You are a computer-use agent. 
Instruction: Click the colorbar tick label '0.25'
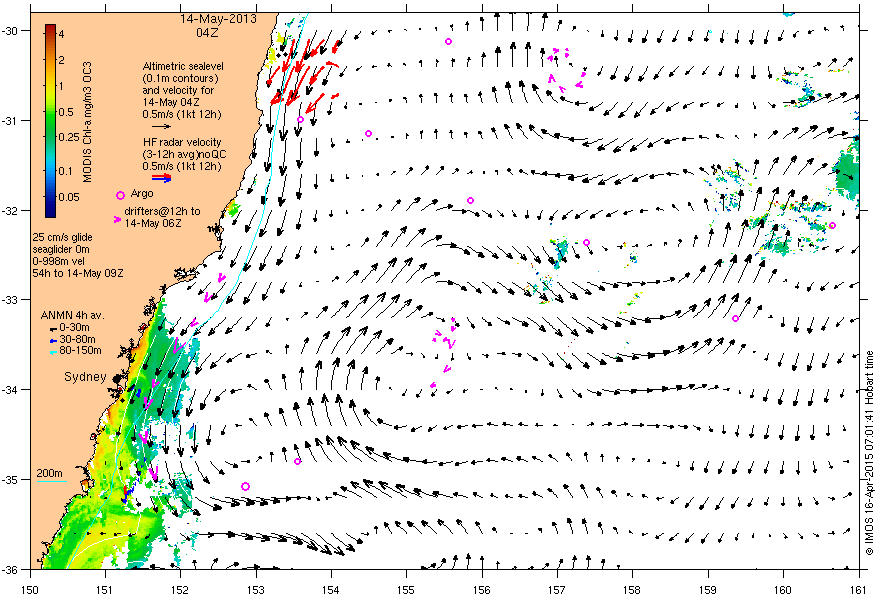tap(69, 138)
